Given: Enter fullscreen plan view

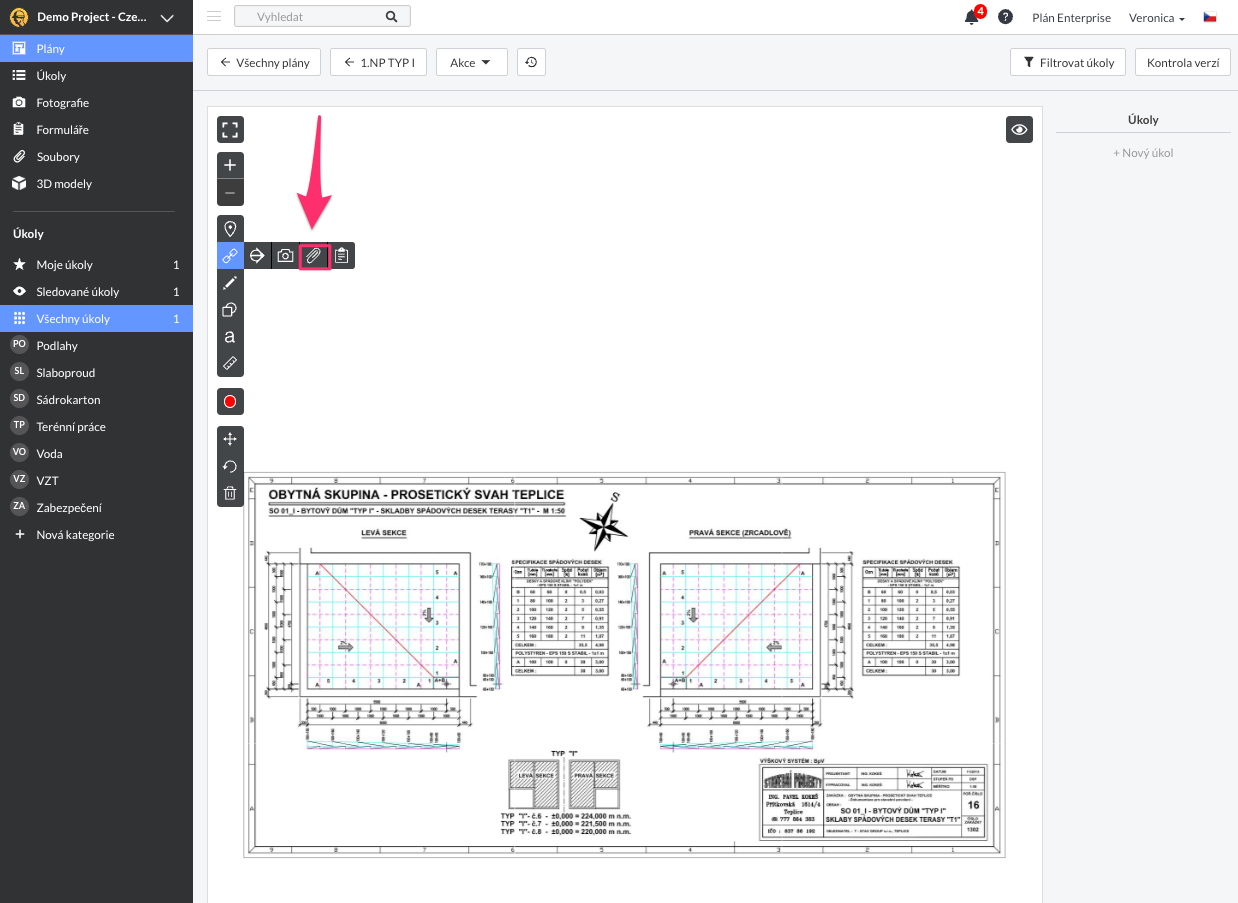Looking at the screenshot, I should 230,130.
